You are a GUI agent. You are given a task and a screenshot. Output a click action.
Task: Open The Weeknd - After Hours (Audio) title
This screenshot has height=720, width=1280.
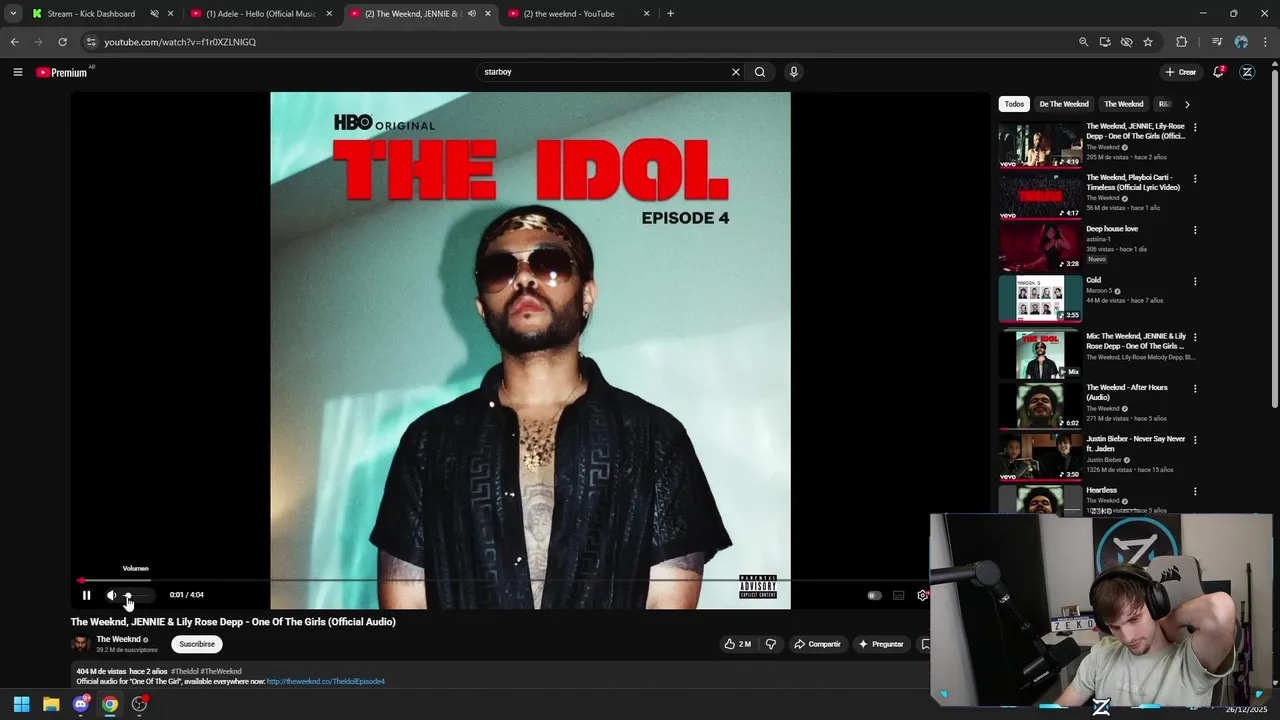point(1127,392)
